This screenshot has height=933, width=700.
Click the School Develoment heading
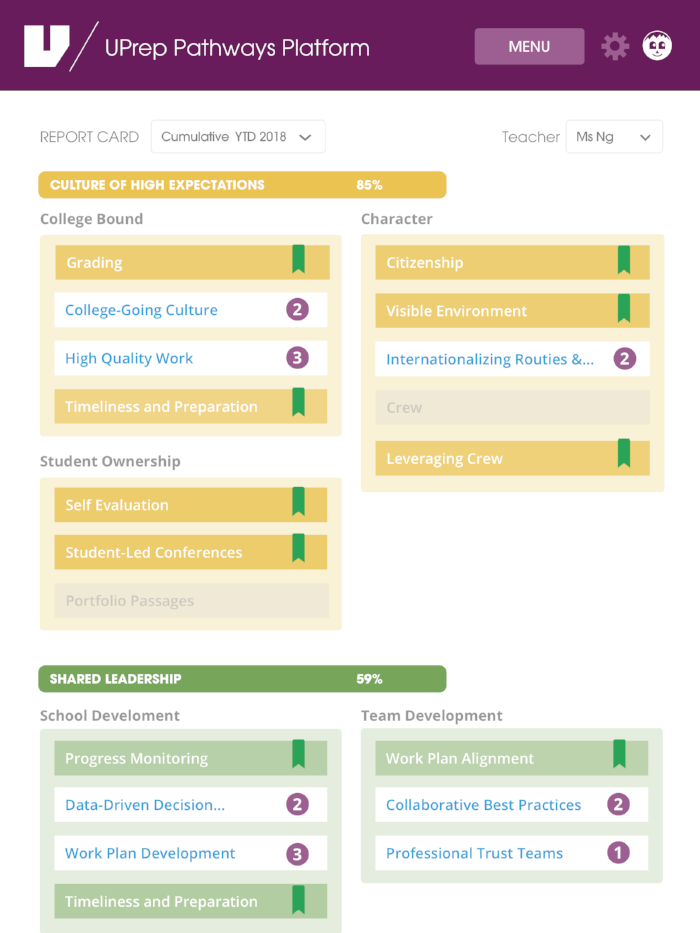[x=110, y=715]
